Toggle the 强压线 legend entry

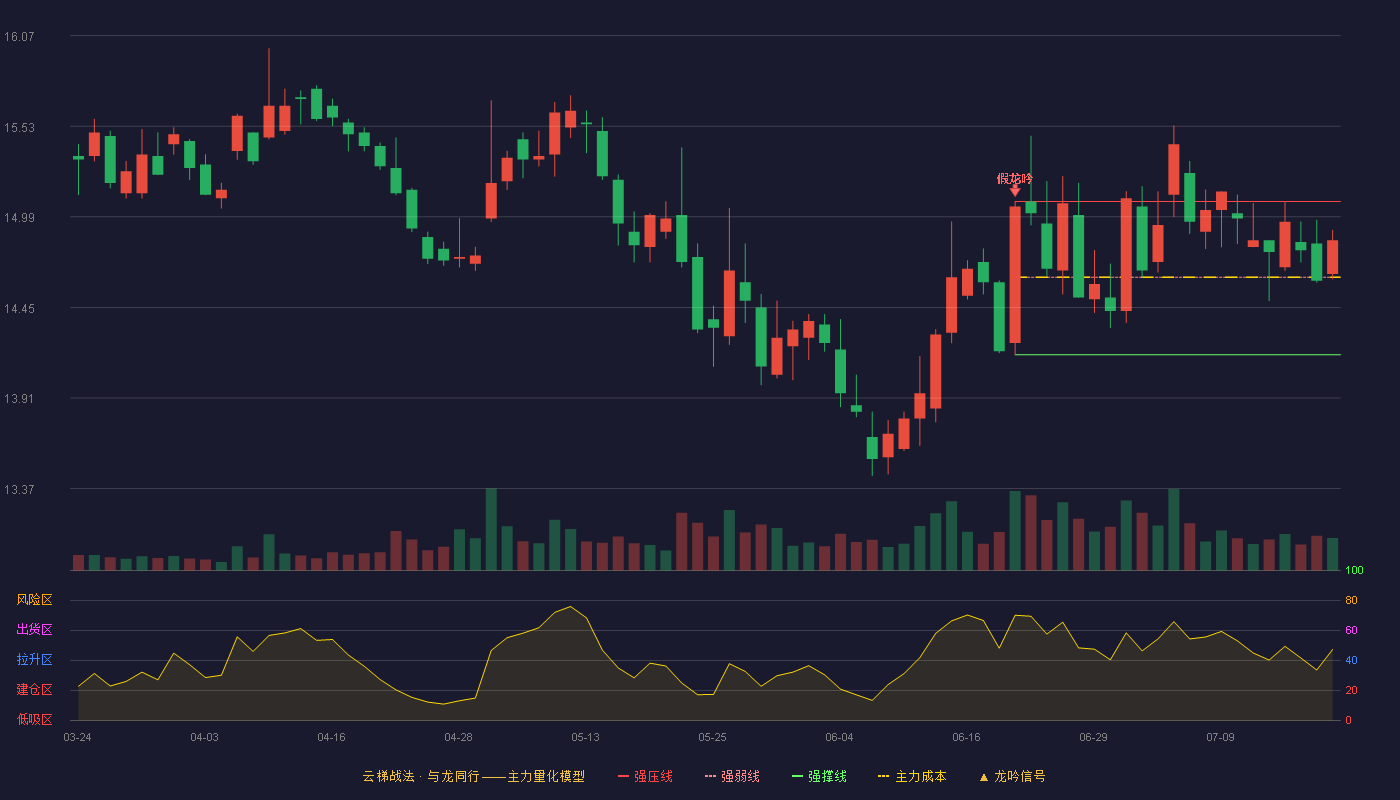[x=645, y=776]
